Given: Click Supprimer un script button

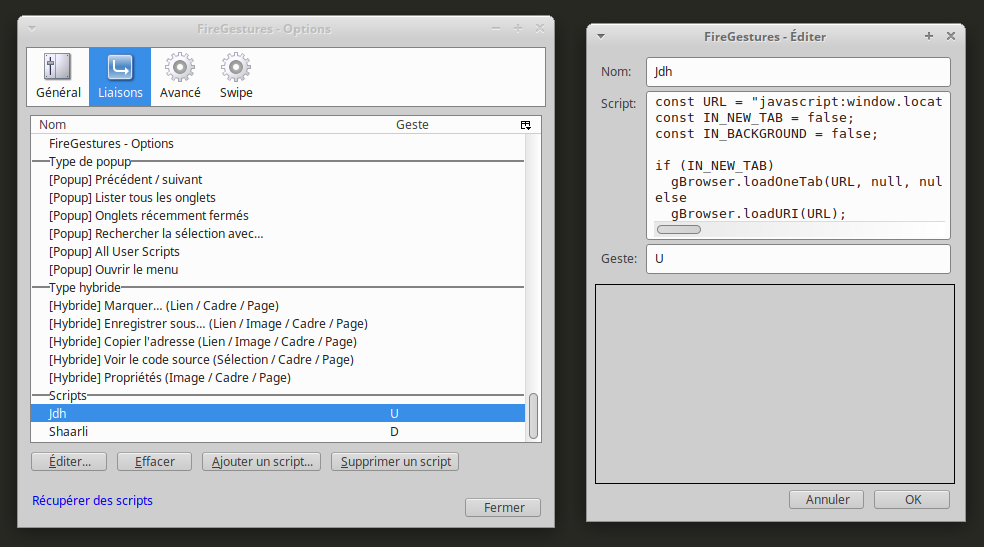Looking at the screenshot, I should [x=395, y=462].
